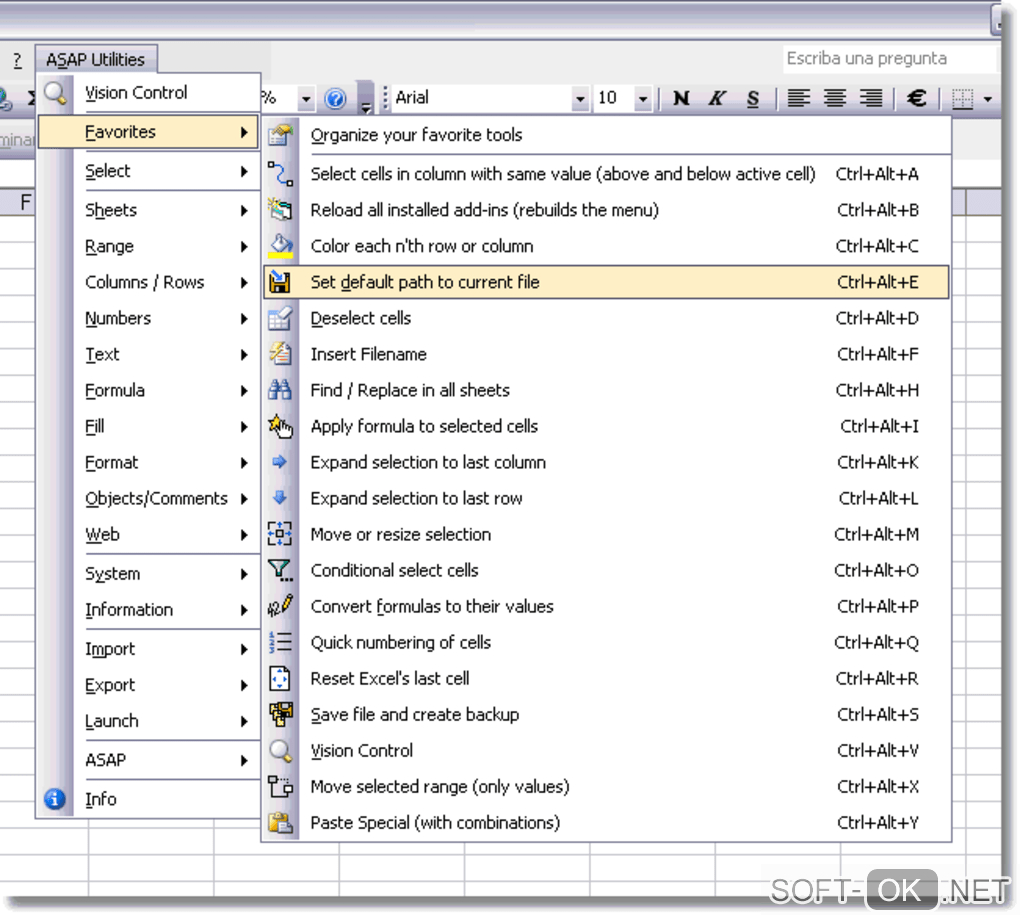Viewport: 1020px width, 915px height.
Task: Open the Information submenu entry
Action: point(150,609)
